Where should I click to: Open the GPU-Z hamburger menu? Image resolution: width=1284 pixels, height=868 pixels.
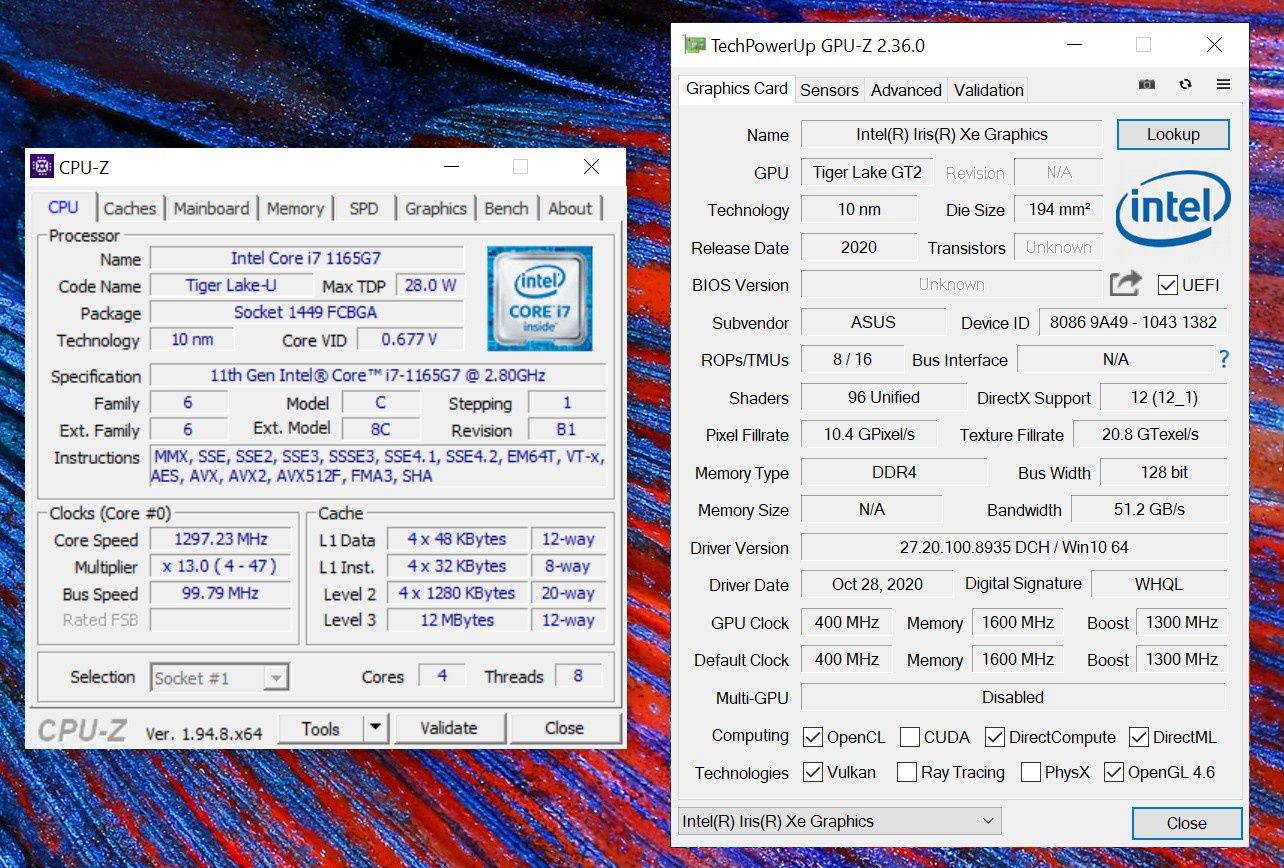point(1223,85)
